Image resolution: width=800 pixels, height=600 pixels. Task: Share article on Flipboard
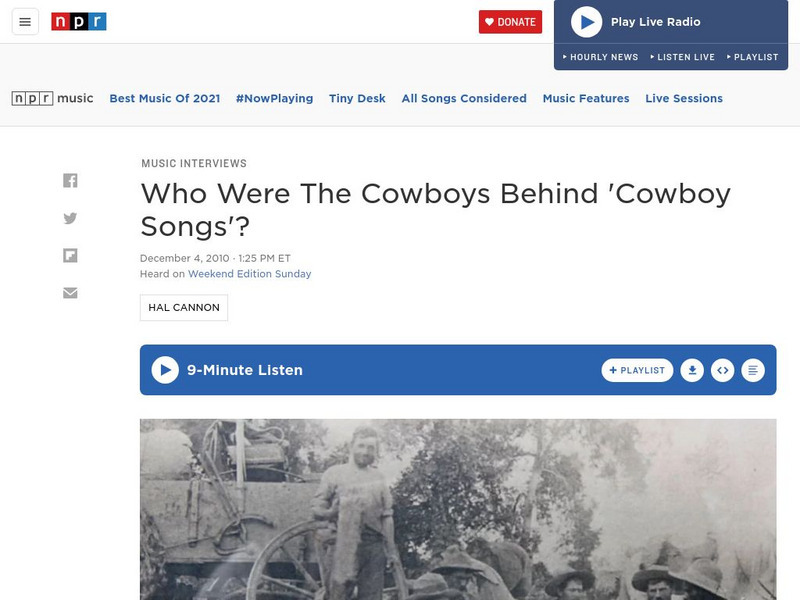pos(70,255)
